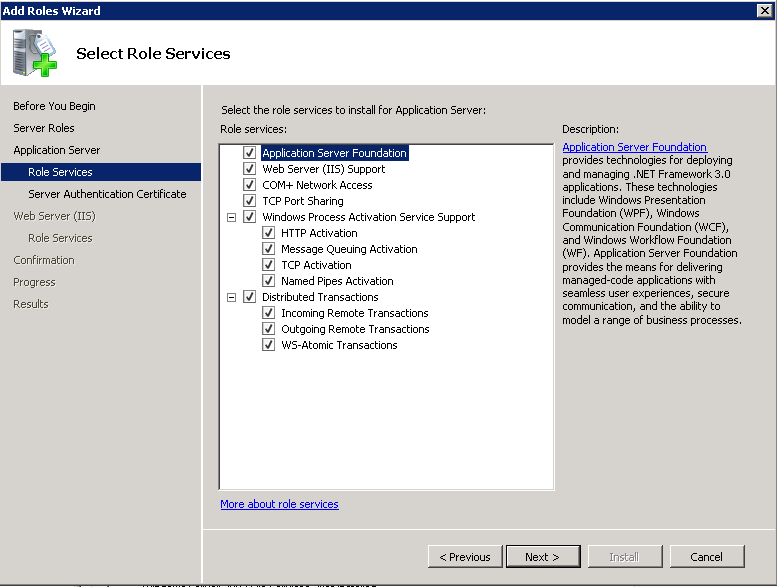Select Message Queuing Activation label

point(349,249)
